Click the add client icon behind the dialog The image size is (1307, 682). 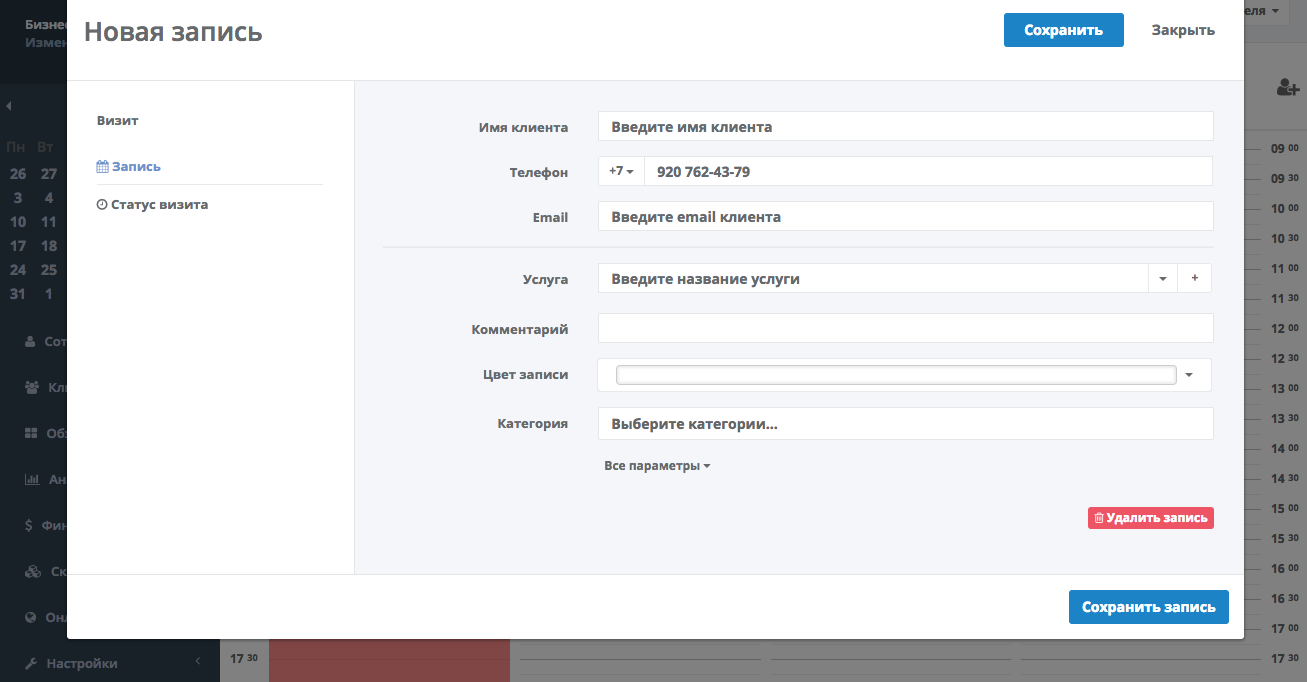click(x=1287, y=88)
